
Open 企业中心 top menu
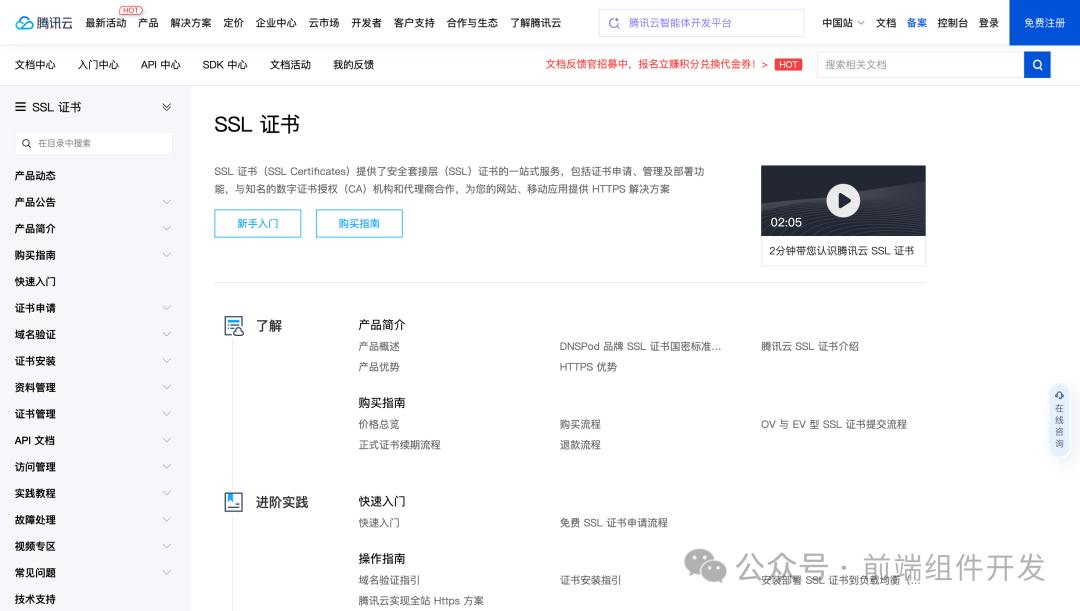(x=276, y=23)
